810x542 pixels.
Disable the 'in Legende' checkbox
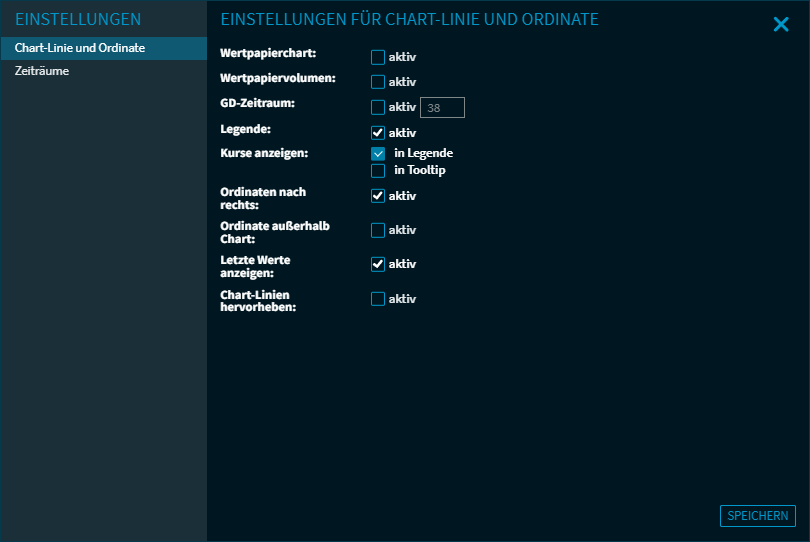[378, 154]
